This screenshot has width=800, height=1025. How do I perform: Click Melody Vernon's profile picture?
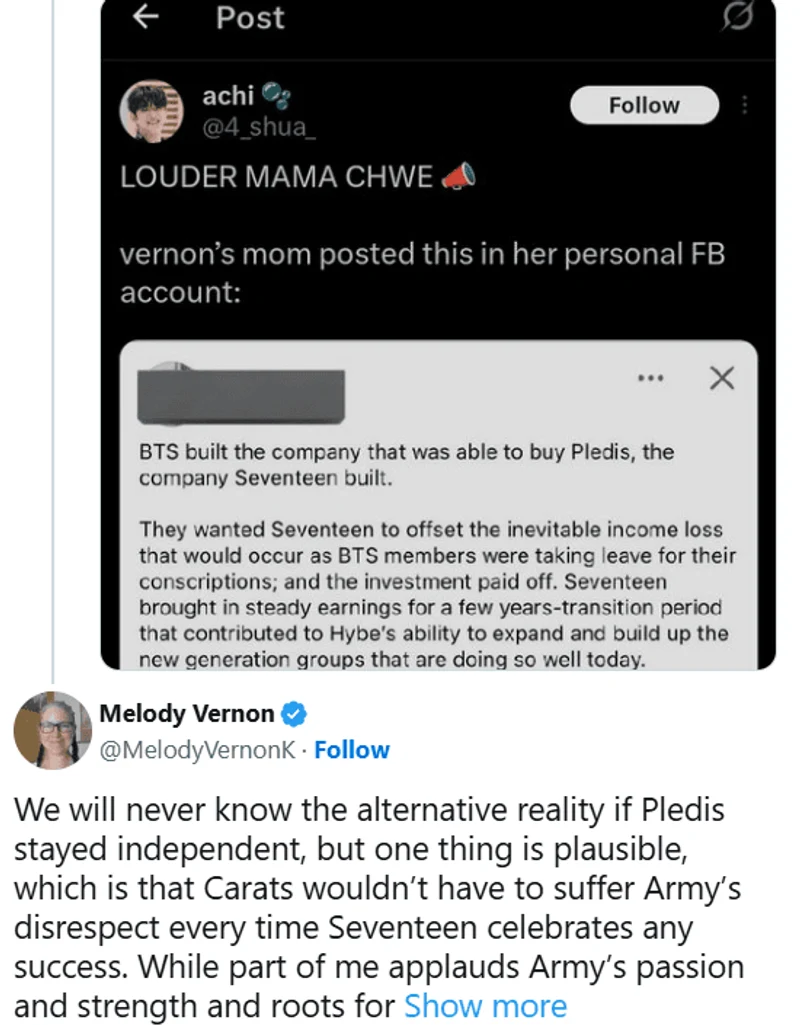point(51,730)
